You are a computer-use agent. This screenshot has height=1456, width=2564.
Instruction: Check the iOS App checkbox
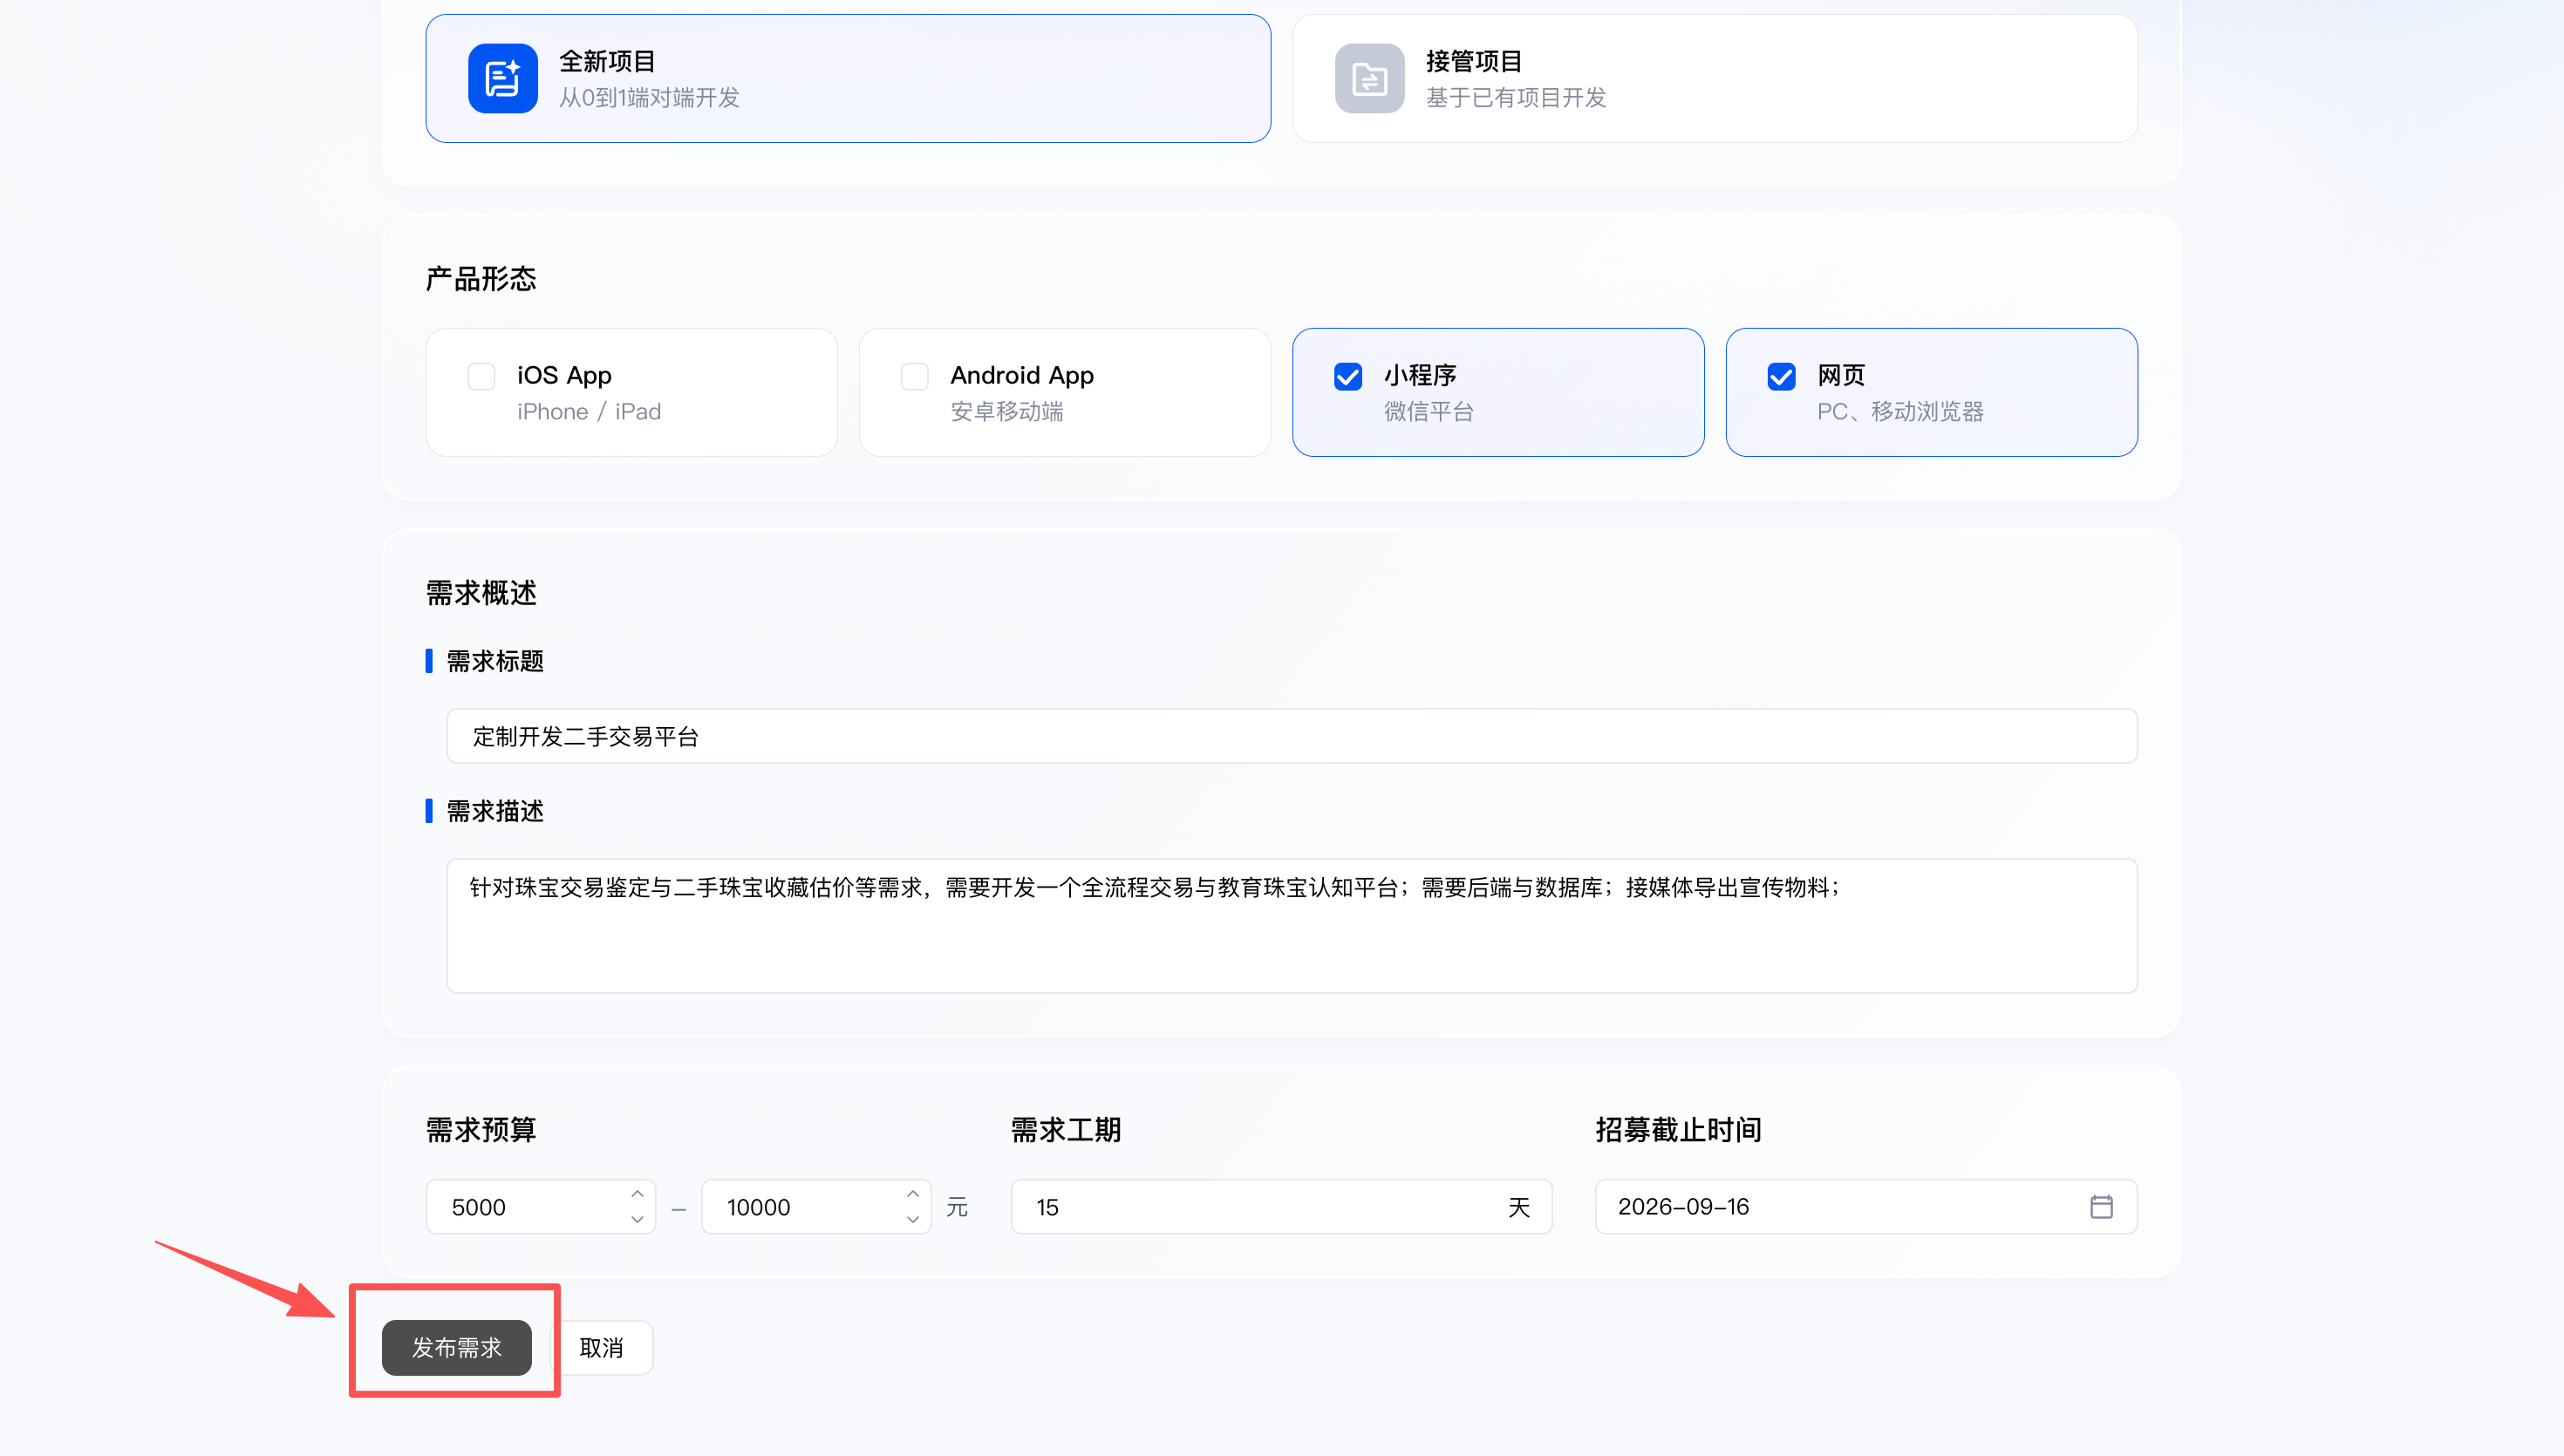(481, 376)
